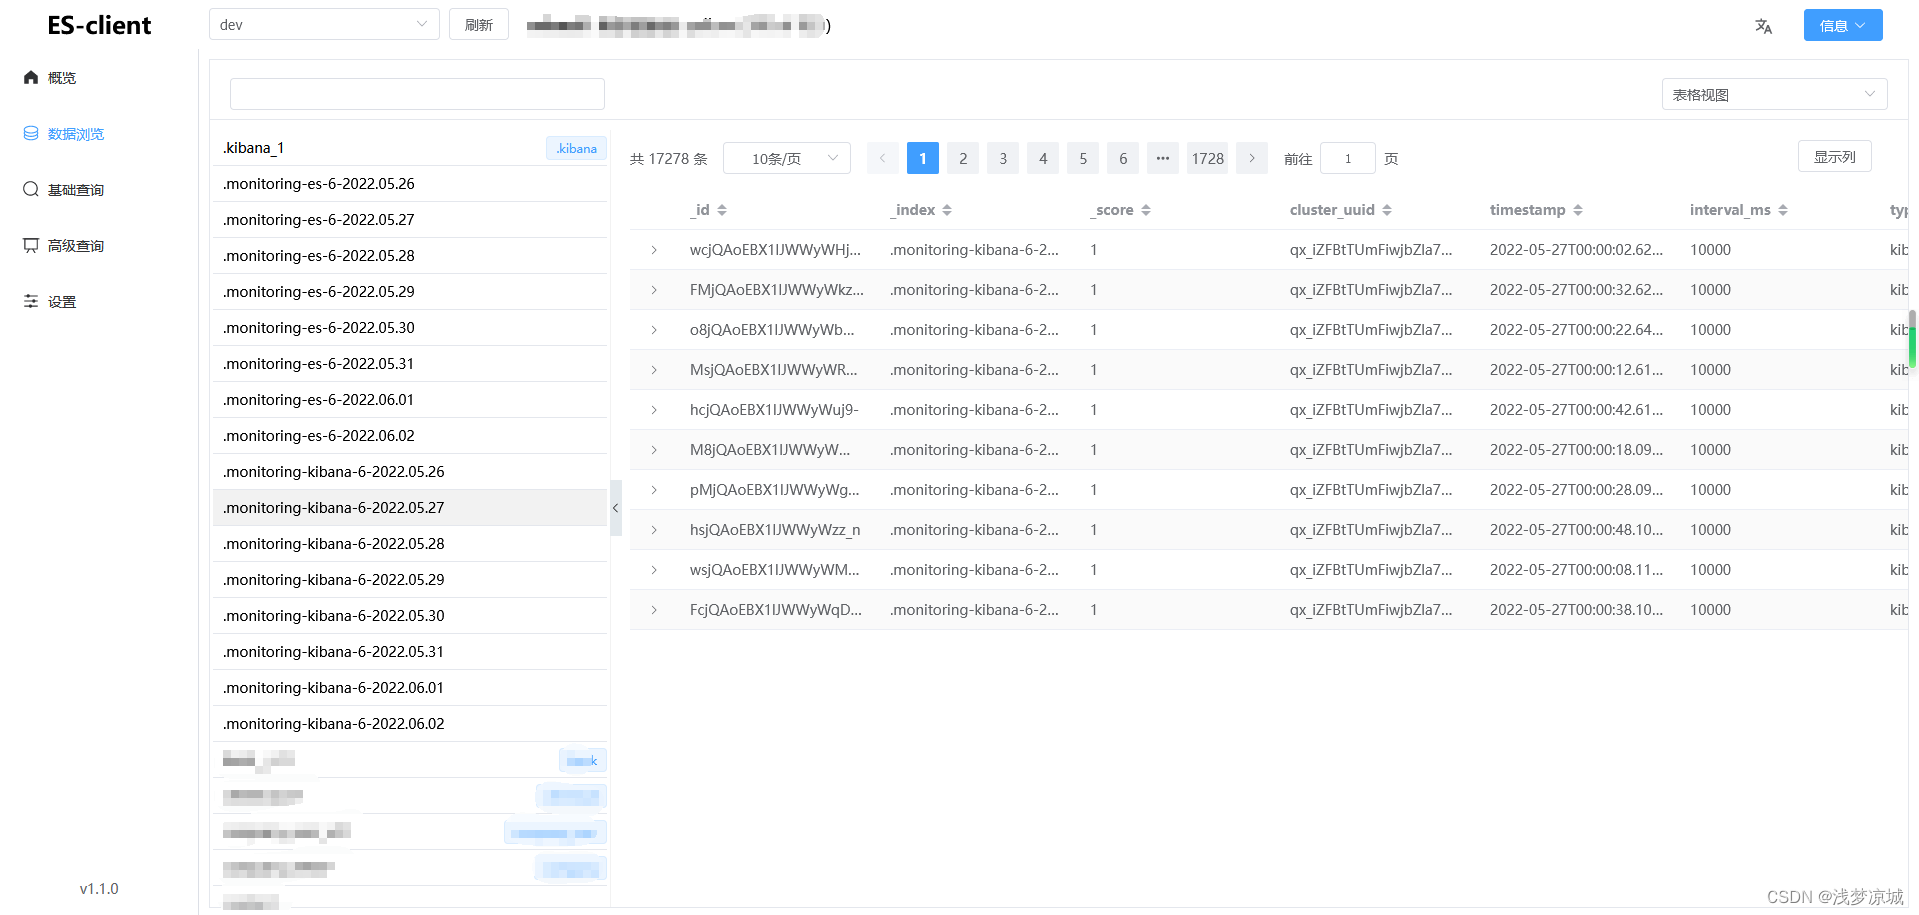This screenshot has width=1919, height=915.
Task: Select index .monitoring-kibana-6-2022.05.30
Action: point(333,615)
